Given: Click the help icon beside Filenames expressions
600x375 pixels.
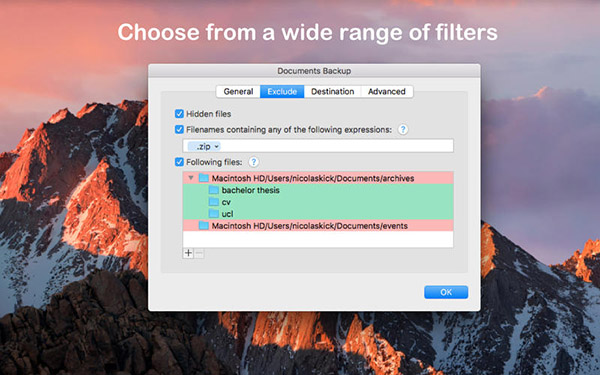Looking at the screenshot, I should [403, 130].
